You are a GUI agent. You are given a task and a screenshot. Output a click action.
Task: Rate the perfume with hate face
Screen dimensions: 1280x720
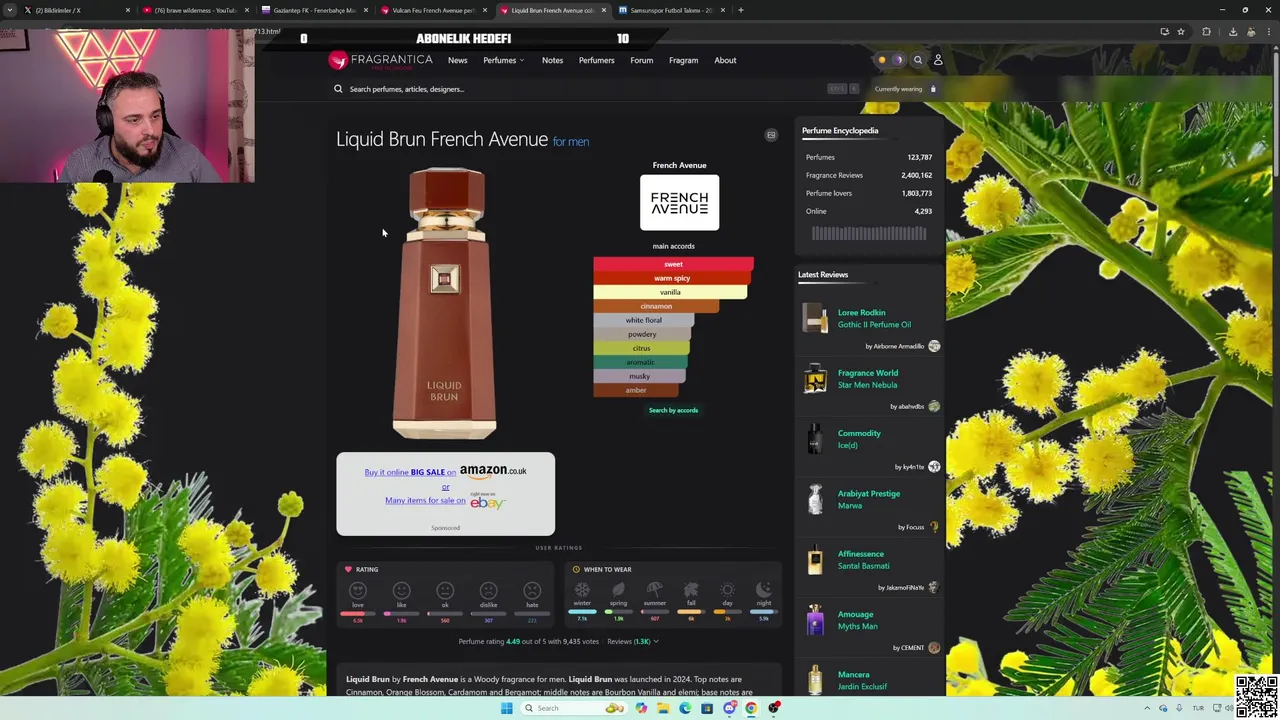coord(532,591)
